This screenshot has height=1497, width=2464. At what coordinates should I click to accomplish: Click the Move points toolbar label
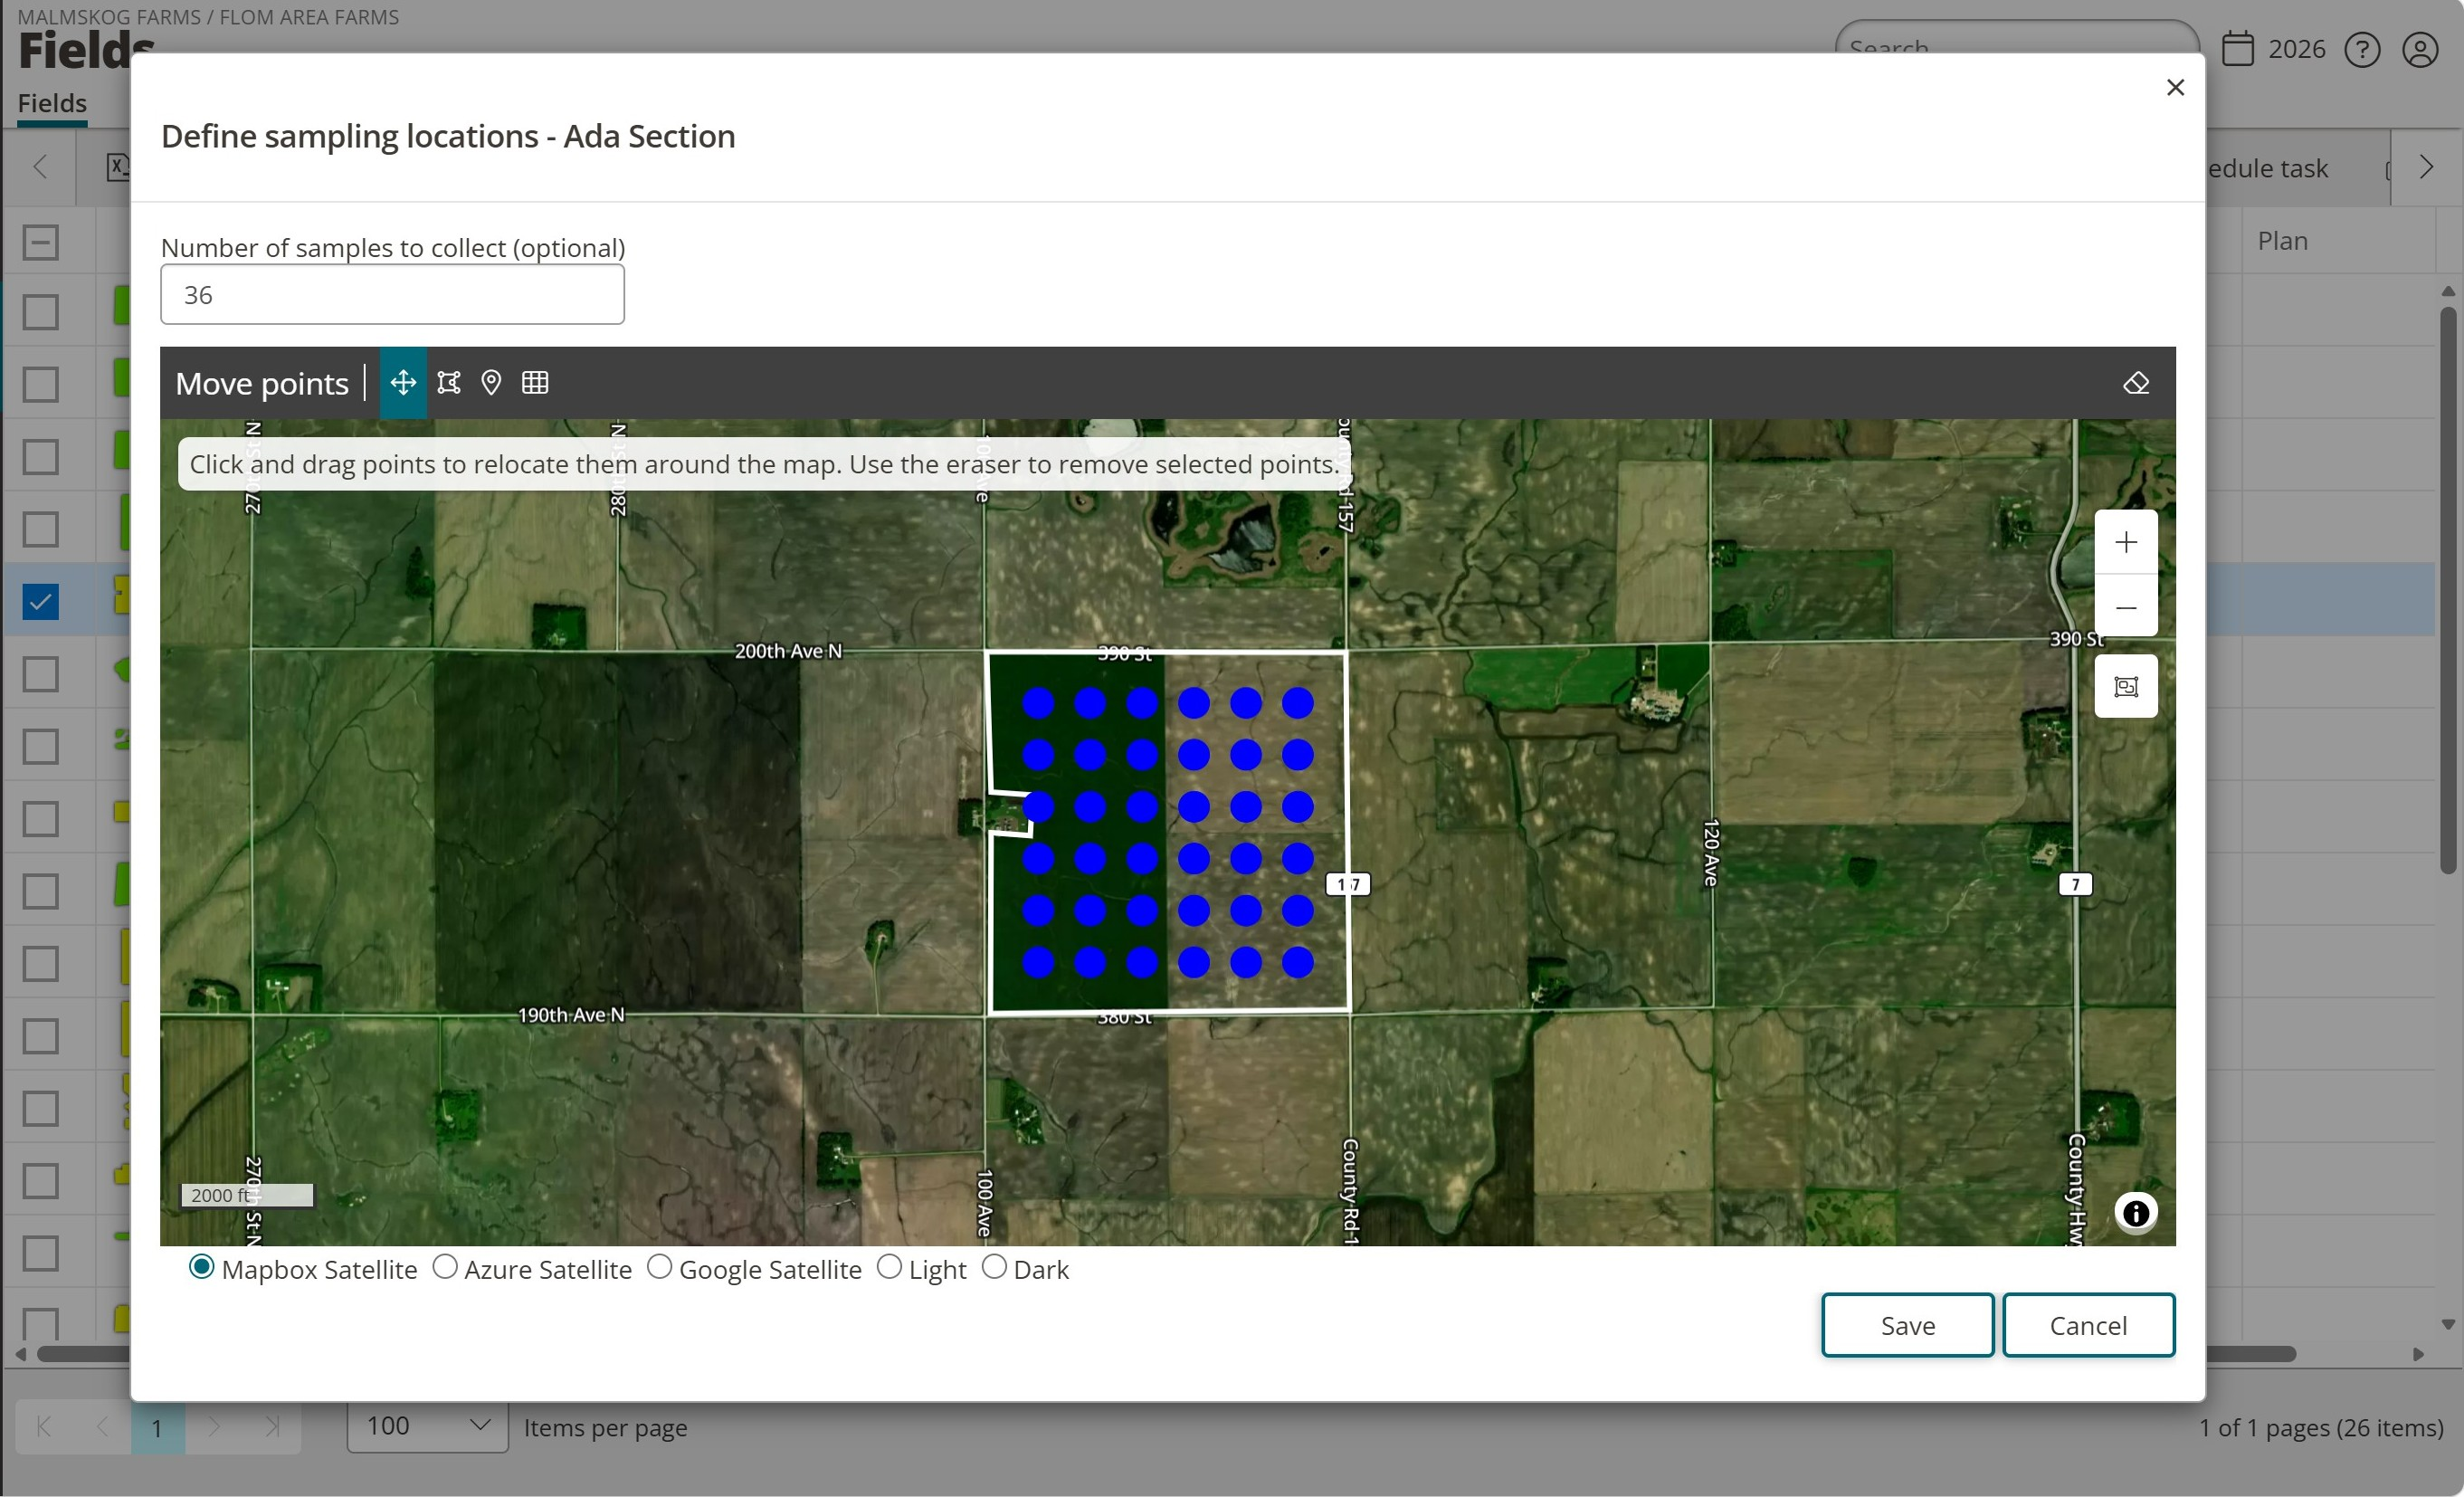[x=262, y=384]
